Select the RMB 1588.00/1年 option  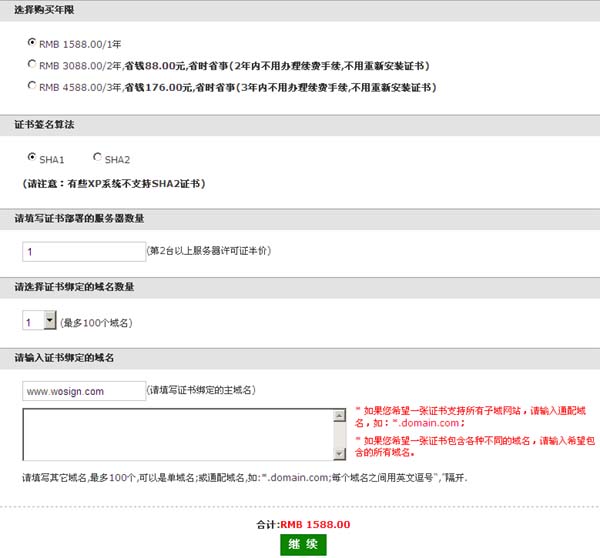[32, 43]
